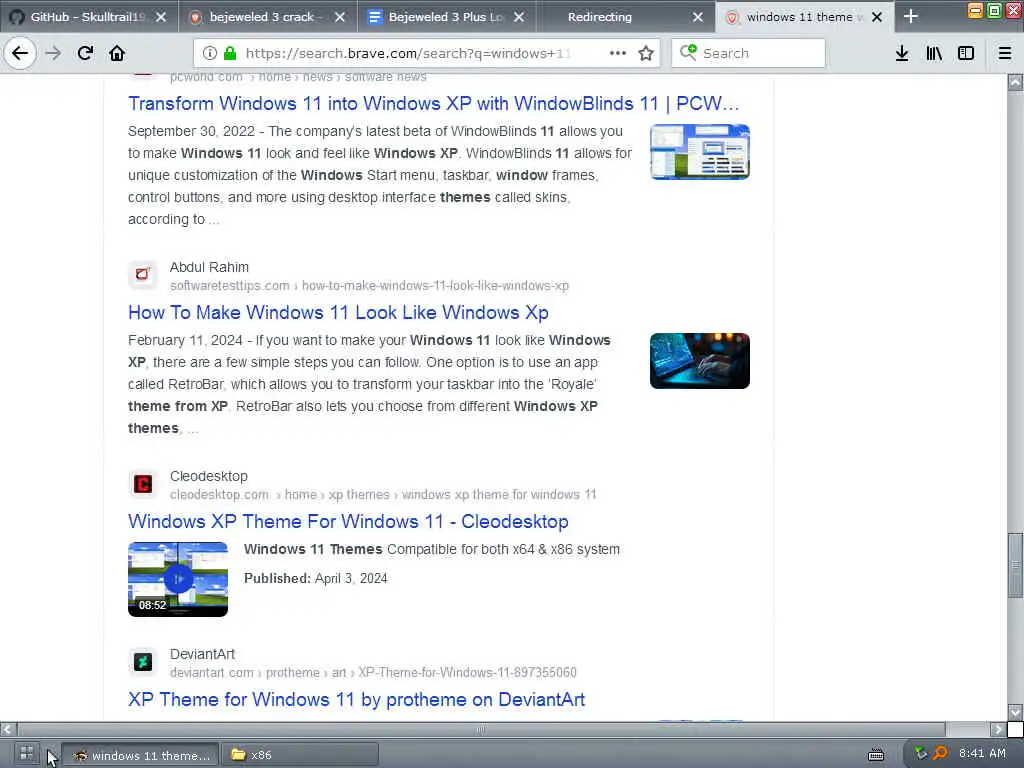Click the vertical scrollbar down arrow
Screen dimensions: 1024x768
[1016, 711]
